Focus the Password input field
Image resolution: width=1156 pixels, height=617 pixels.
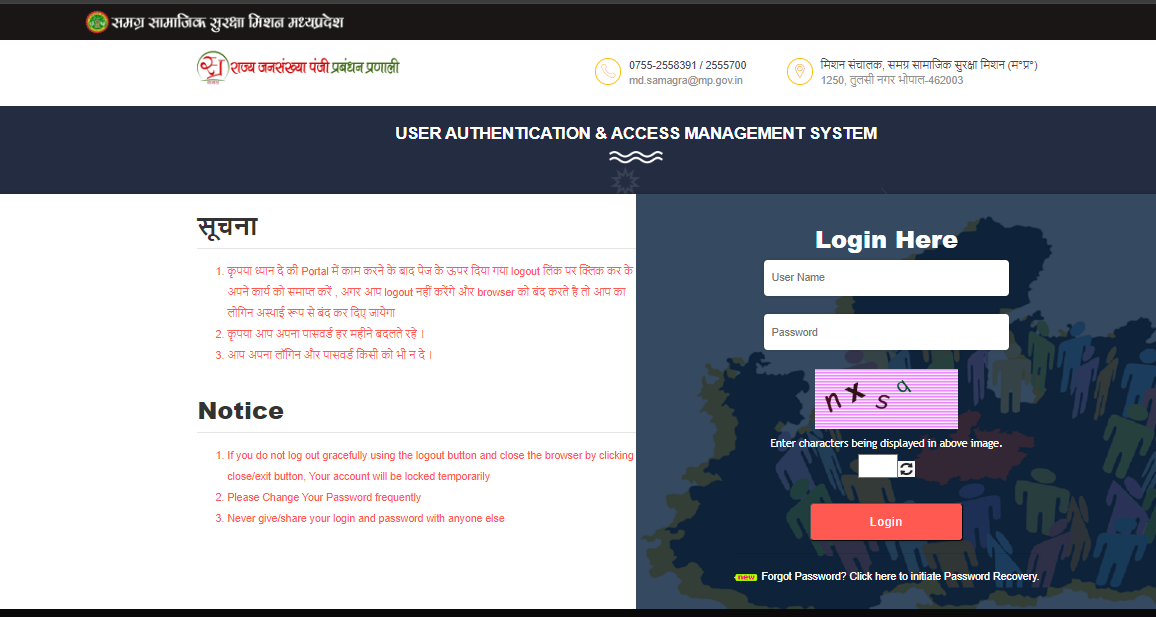pyautogui.click(x=886, y=332)
